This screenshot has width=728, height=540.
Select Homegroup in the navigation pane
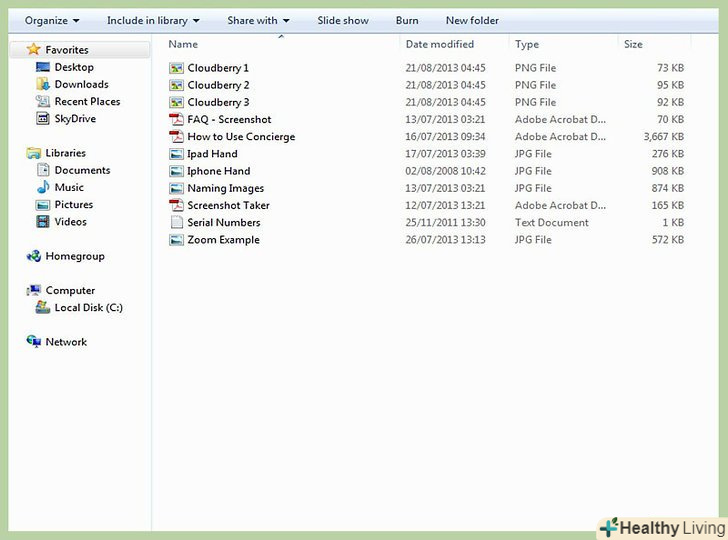click(x=75, y=256)
